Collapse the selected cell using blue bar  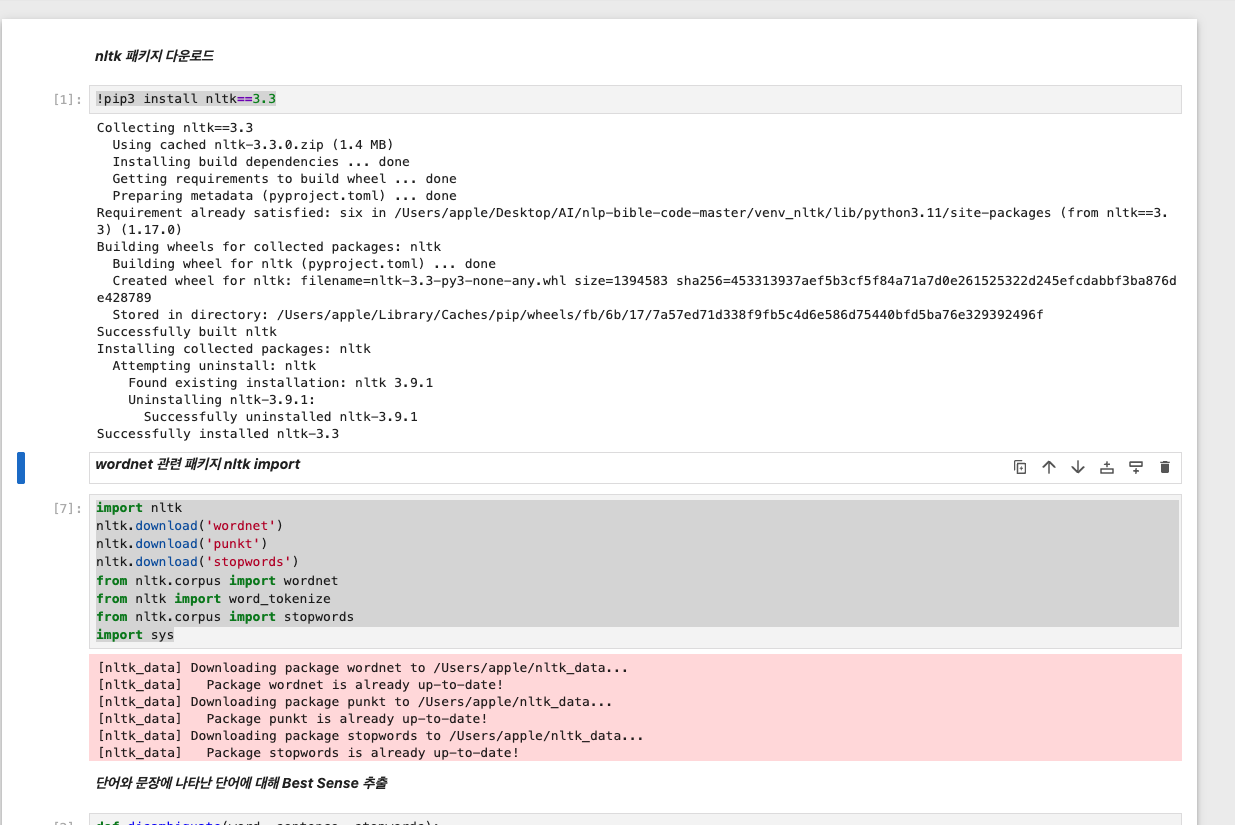coord(21,467)
